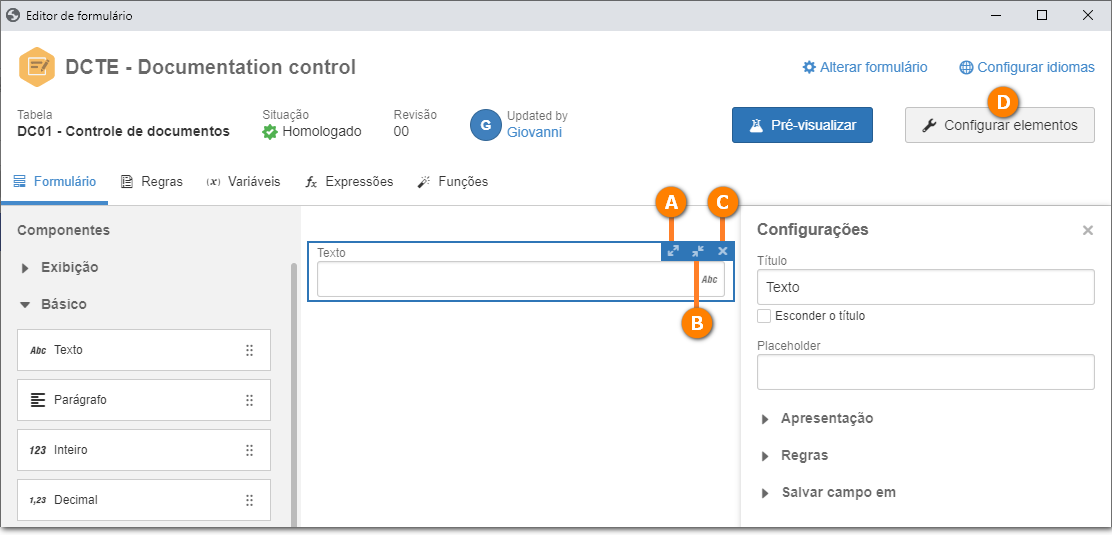The width and height of the screenshot is (1112, 535).
Task: Click the drag handle of Texto component
Action: point(249,350)
